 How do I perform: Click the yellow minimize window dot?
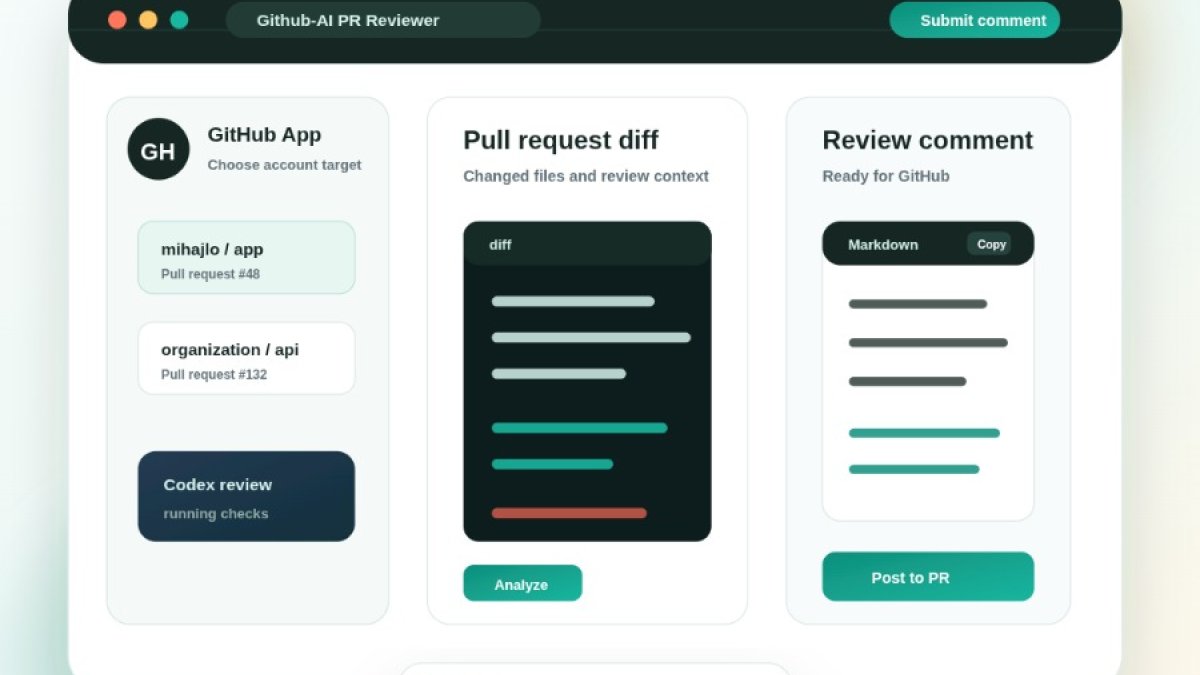tap(148, 20)
